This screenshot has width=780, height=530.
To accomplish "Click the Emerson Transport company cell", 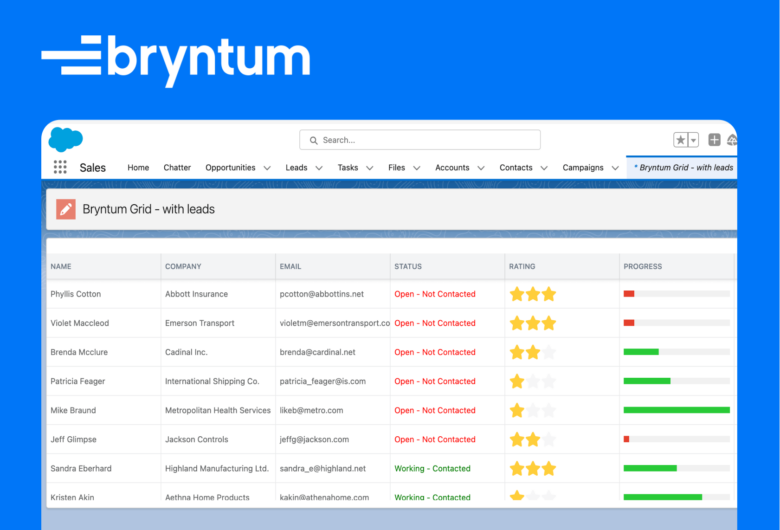I will pos(218,323).
